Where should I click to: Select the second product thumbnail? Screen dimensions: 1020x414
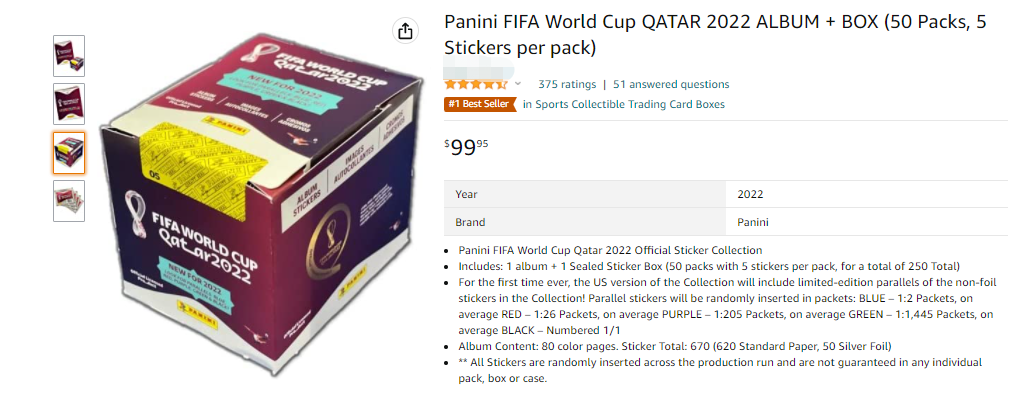coord(69,104)
